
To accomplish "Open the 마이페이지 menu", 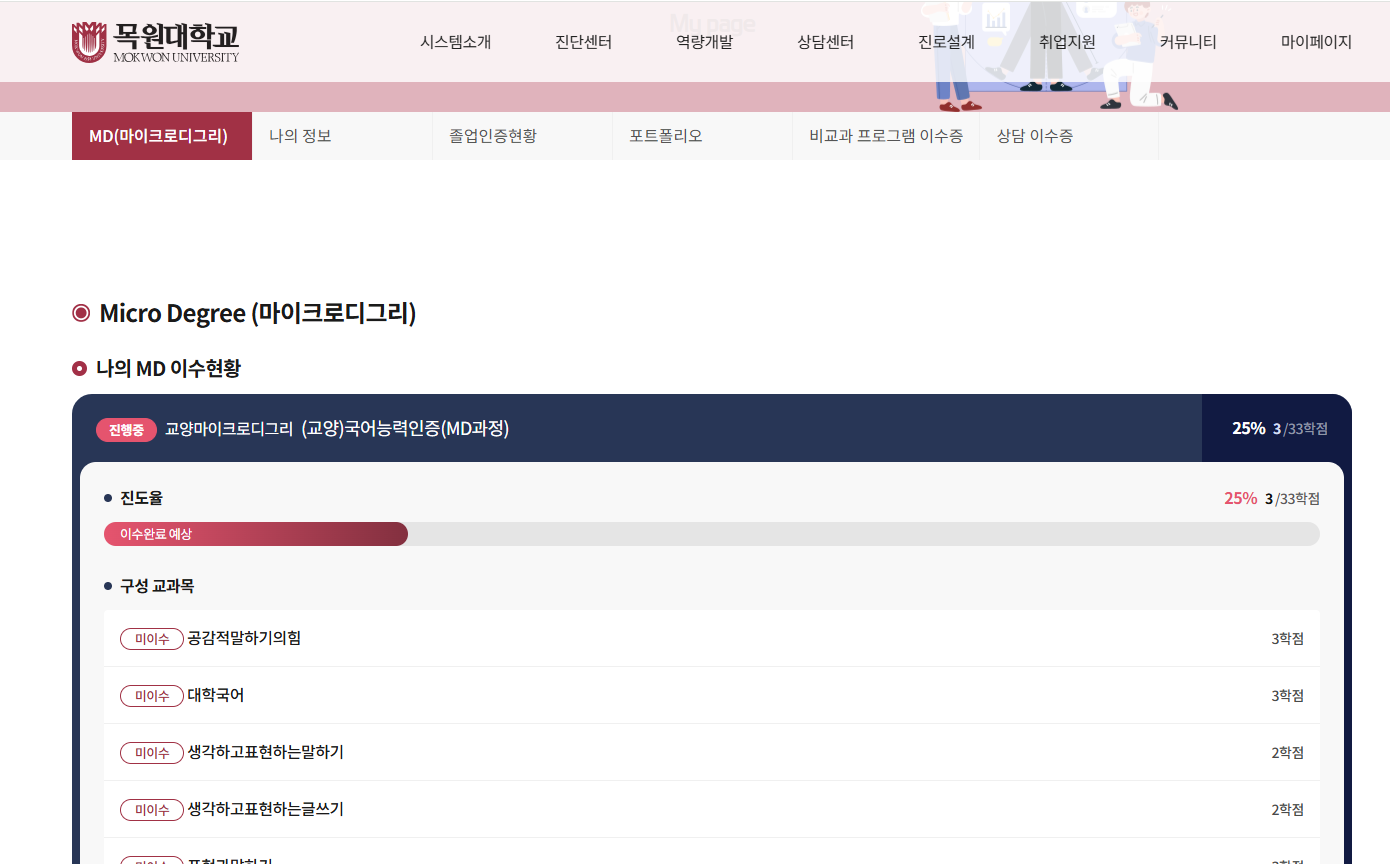I will [x=1316, y=42].
